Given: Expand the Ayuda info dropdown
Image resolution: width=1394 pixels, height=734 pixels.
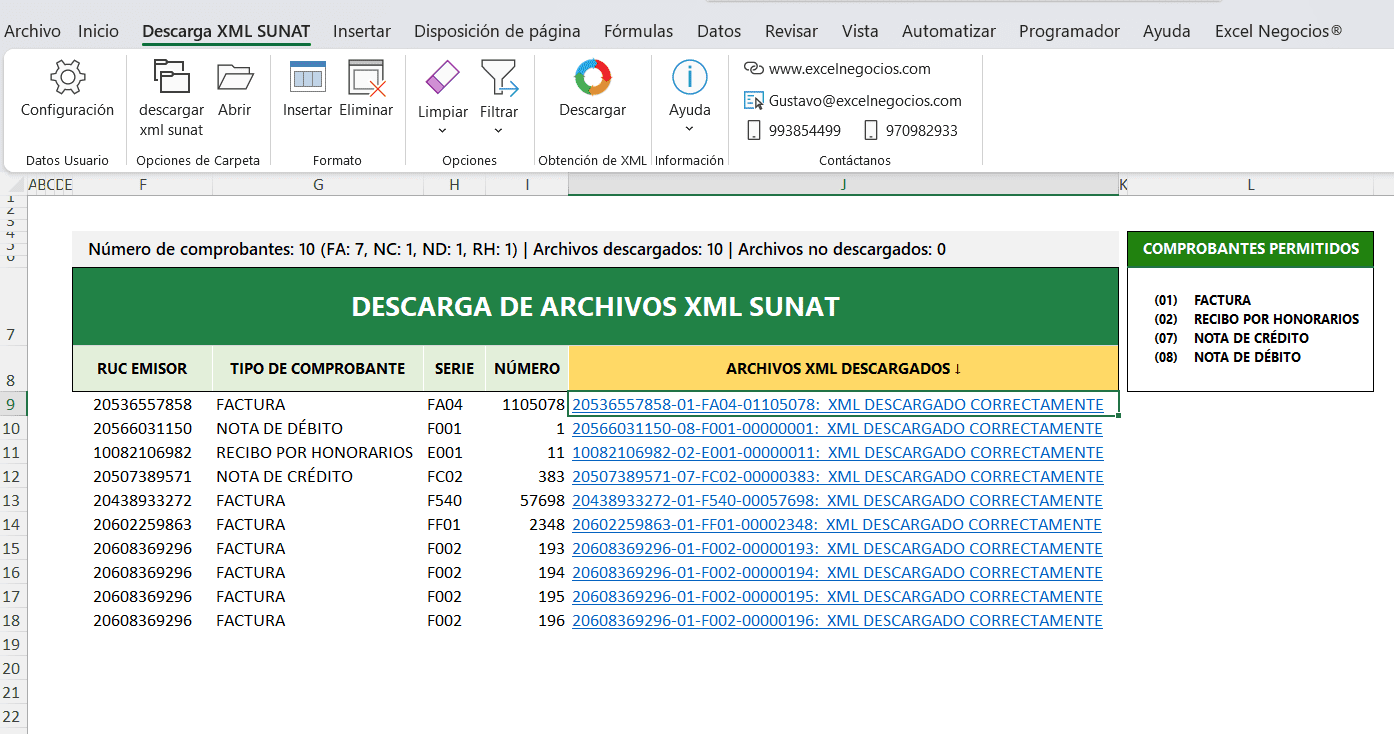Looking at the screenshot, I should click(x=689, y=128).
